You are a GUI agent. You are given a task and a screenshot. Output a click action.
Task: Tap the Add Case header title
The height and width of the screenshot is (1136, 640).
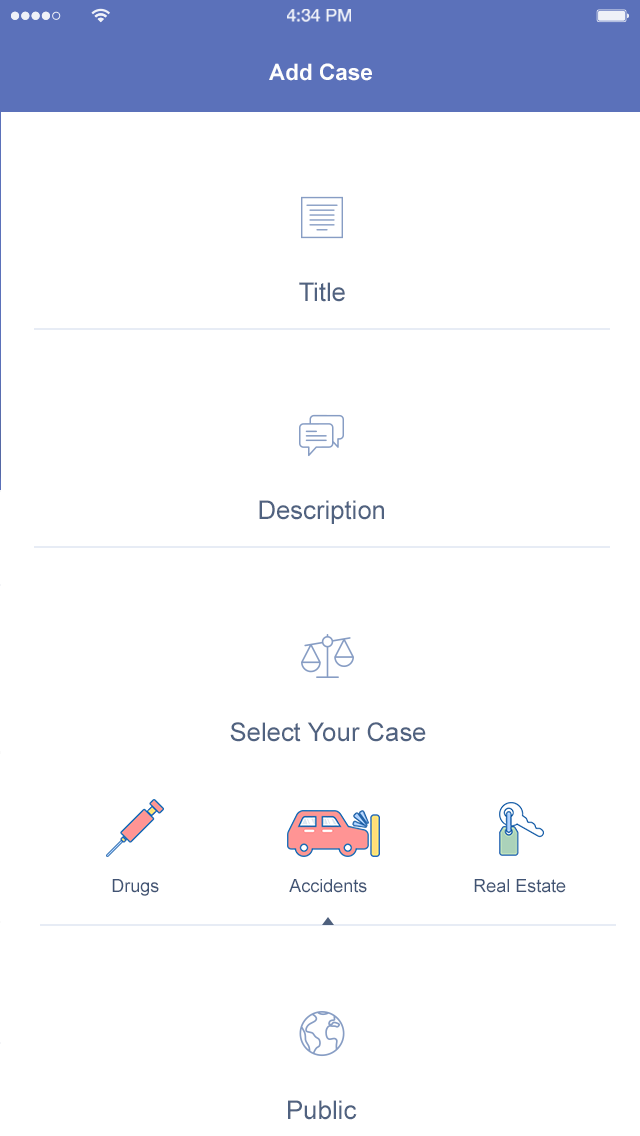coord(321,72)
